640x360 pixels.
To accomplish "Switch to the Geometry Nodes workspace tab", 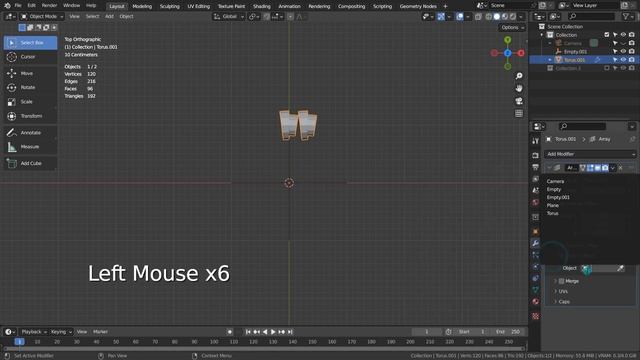I will coord(418,6).
